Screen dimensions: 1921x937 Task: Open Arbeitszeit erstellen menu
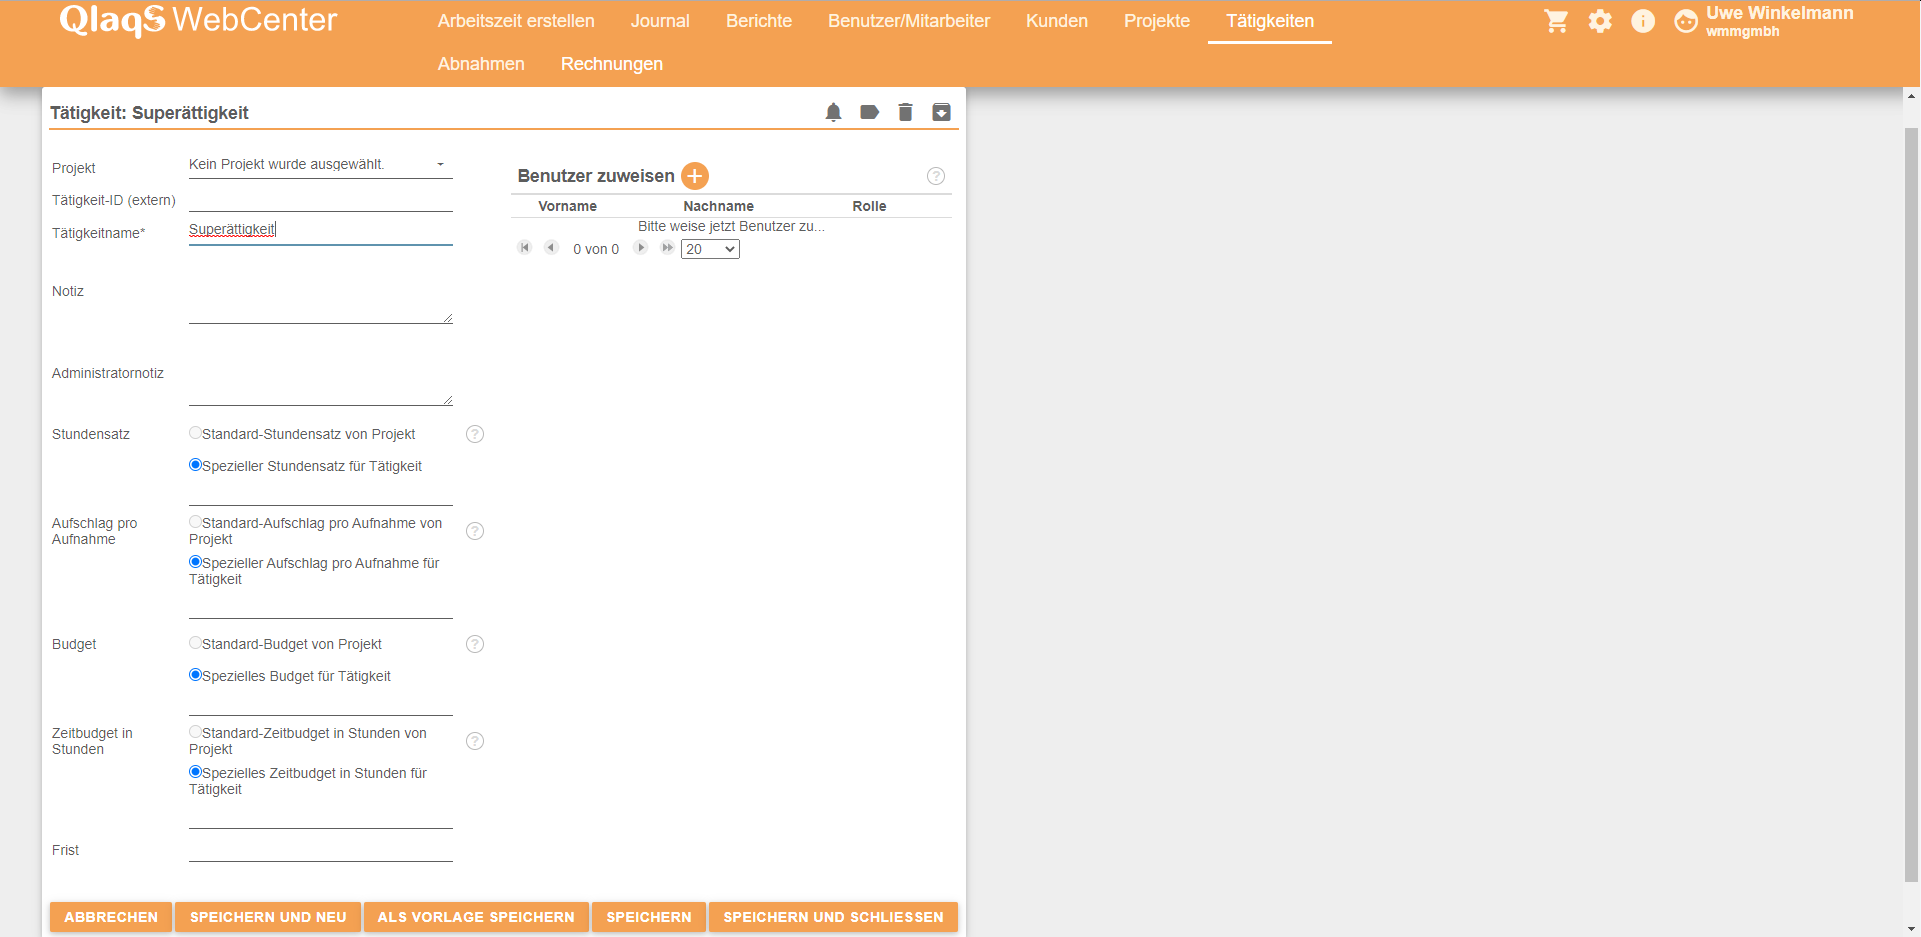click(x=516, y=21)
